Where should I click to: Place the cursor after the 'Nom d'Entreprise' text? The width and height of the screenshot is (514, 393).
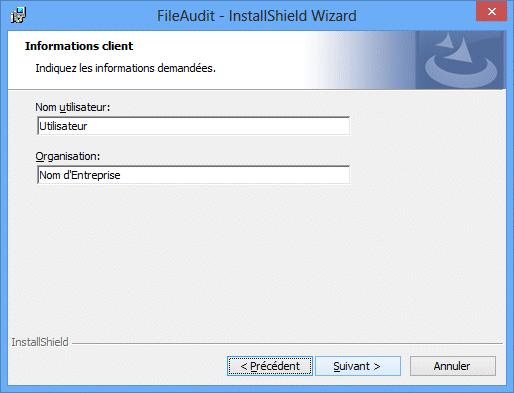pyautogui.click(x=121, y=175)
